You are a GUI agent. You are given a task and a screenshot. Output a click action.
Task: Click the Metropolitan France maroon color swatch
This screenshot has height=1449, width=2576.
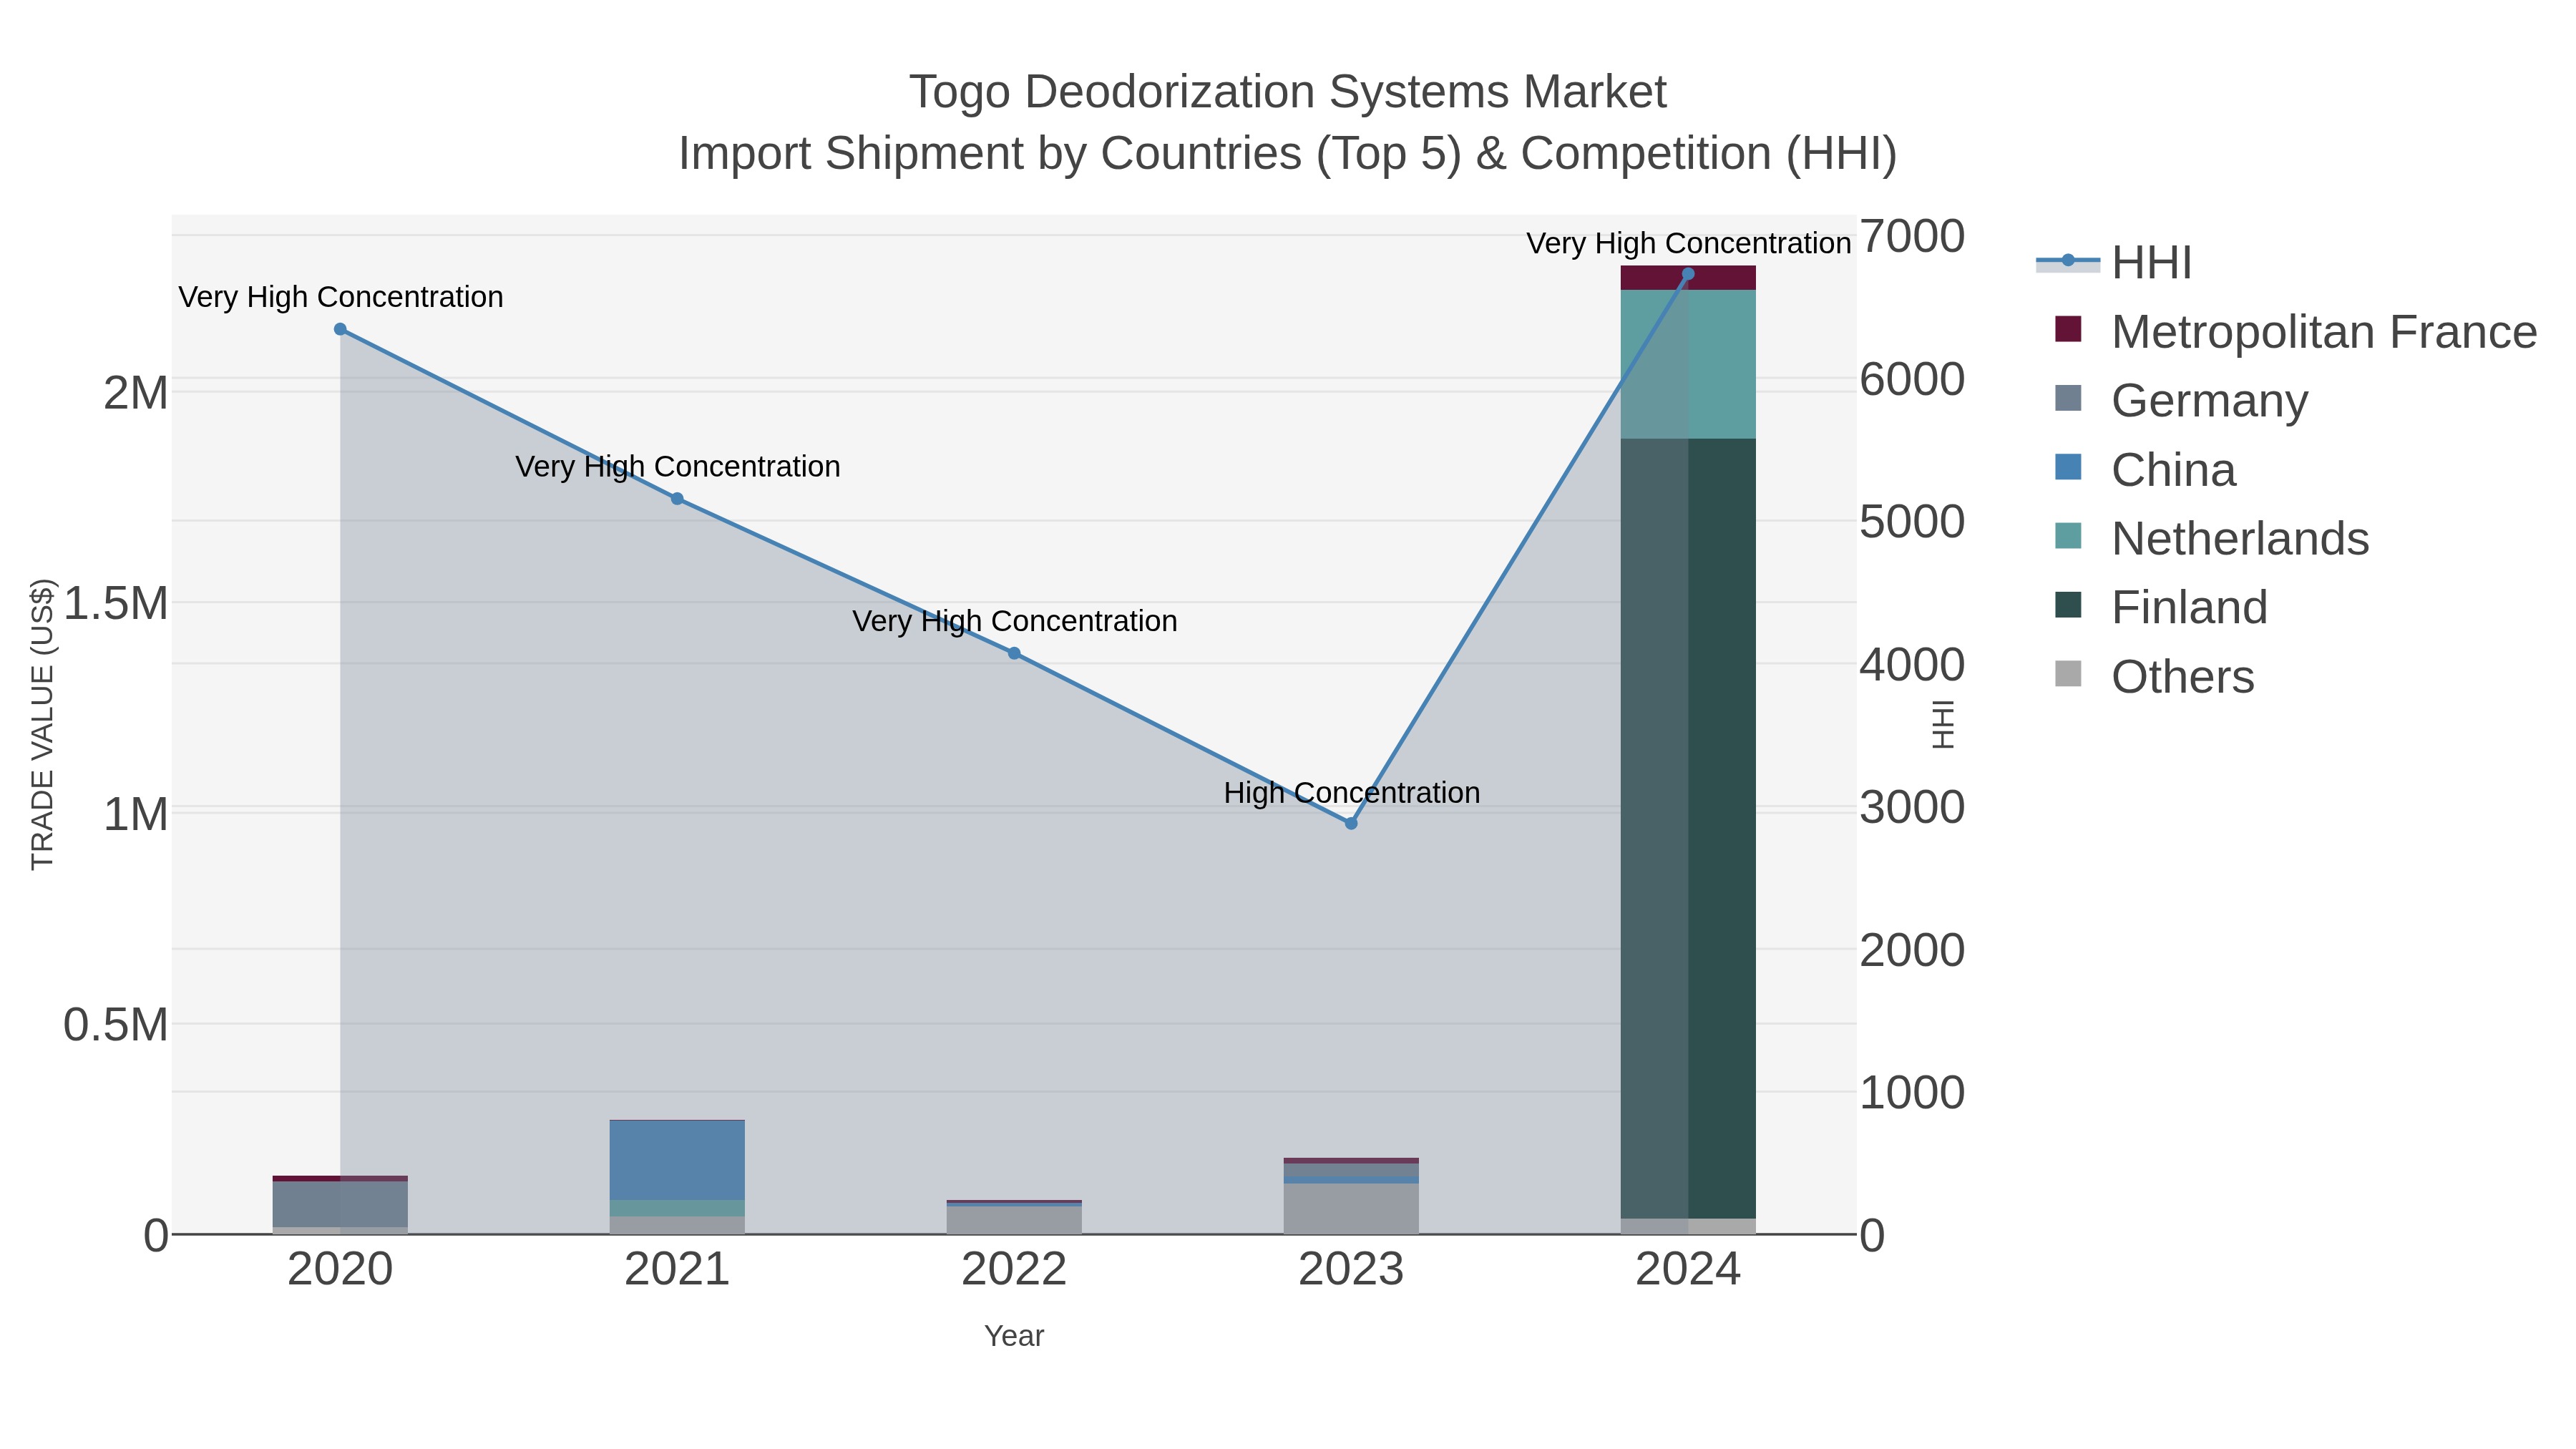(2068, 329)
